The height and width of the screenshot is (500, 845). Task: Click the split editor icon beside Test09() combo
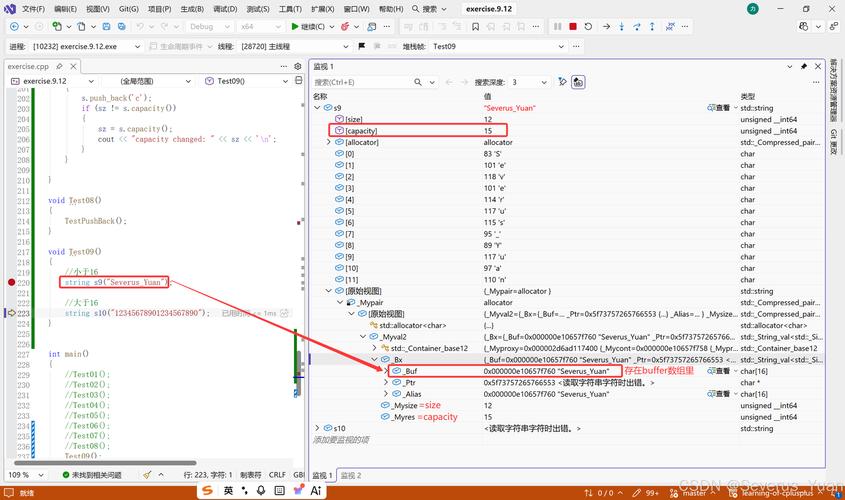click(x=299, y=81)
